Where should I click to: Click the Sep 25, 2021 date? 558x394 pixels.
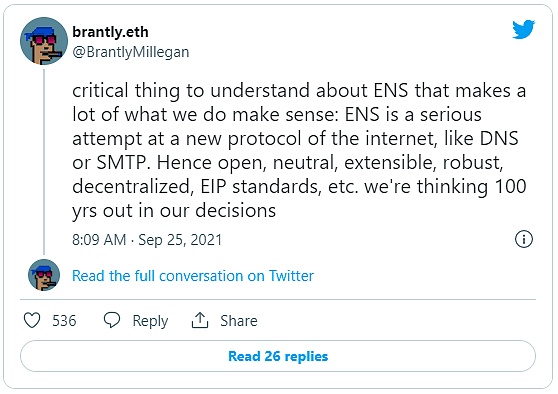[180, 240]
